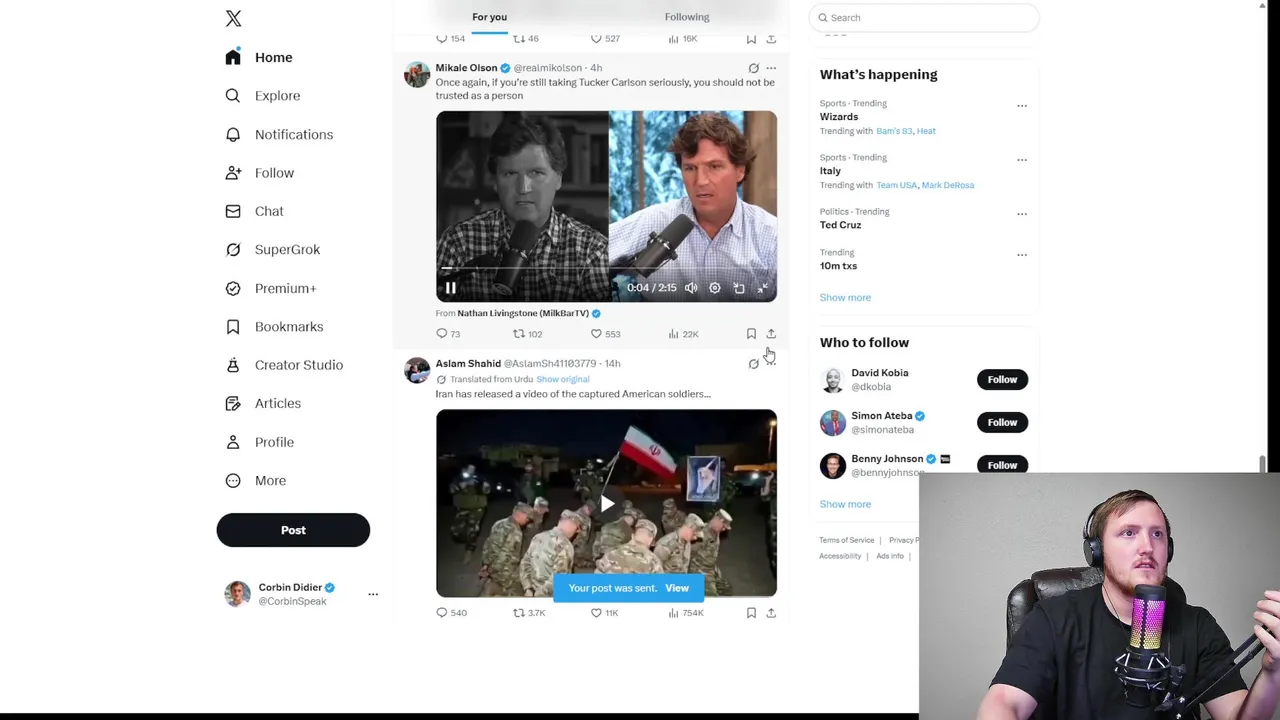Image resolution: width=1280 pixels, height=720 pixels.
Task: Click the Accessibility footer link
Action: [x=840, y=556]
